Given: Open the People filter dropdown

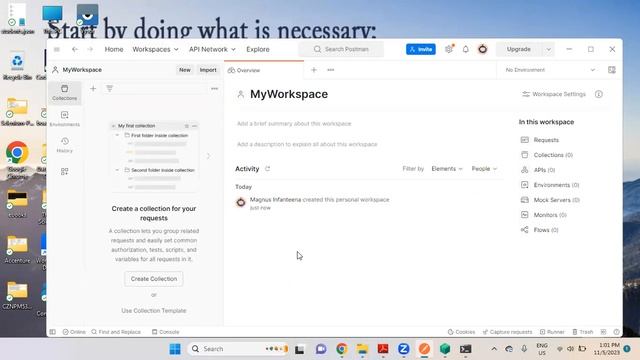Looking at the screenshot, I should (x=484, y=169).
